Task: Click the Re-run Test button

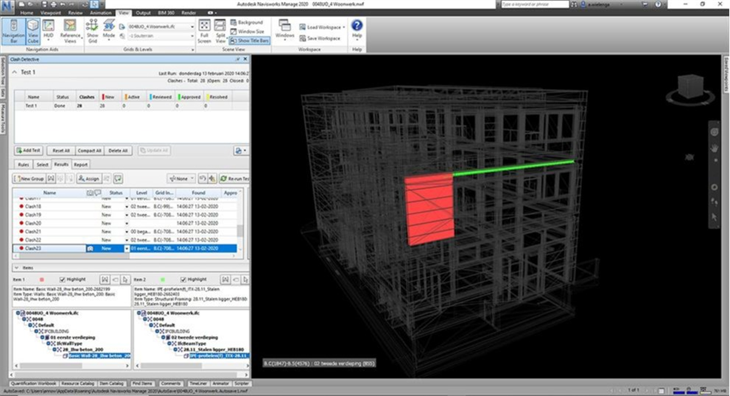Action: coord(235,179)
